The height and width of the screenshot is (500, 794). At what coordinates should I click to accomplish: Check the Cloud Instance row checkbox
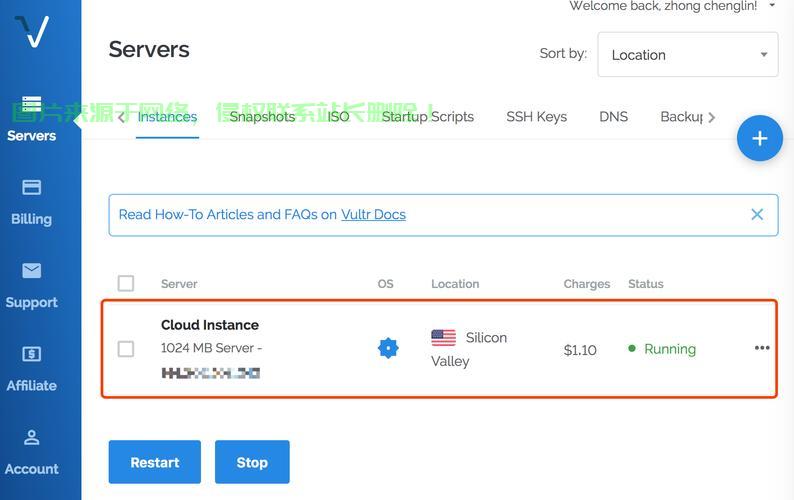tap(126, 349)
